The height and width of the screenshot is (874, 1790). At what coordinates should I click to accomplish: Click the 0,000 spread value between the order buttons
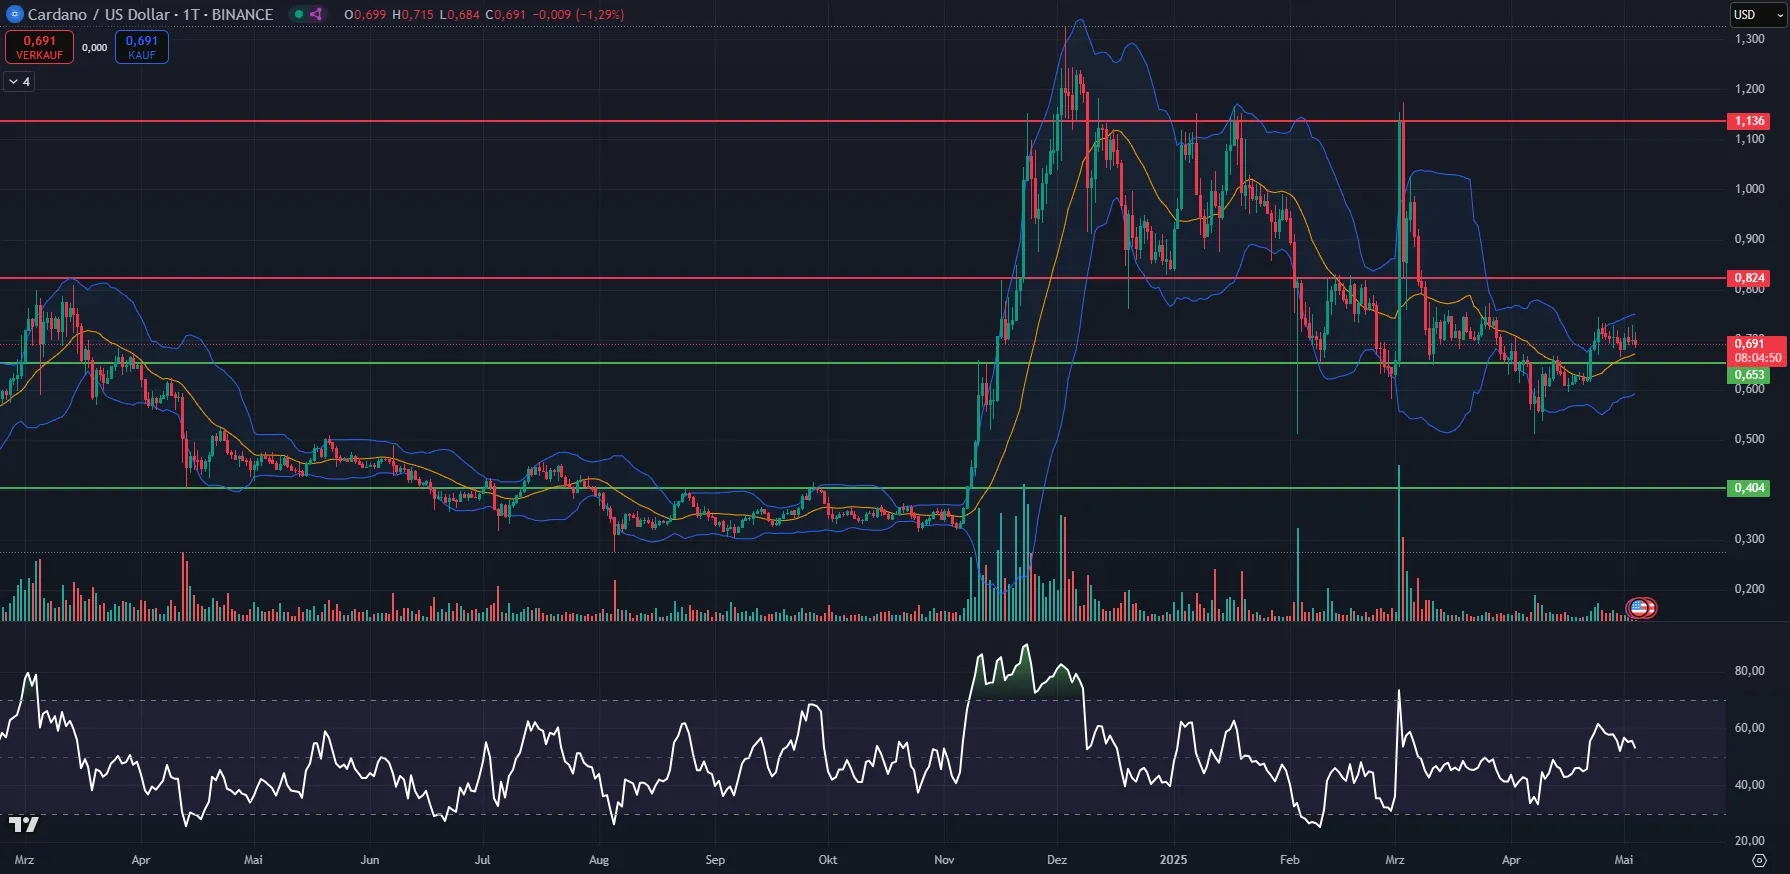(x=94, y=47)
